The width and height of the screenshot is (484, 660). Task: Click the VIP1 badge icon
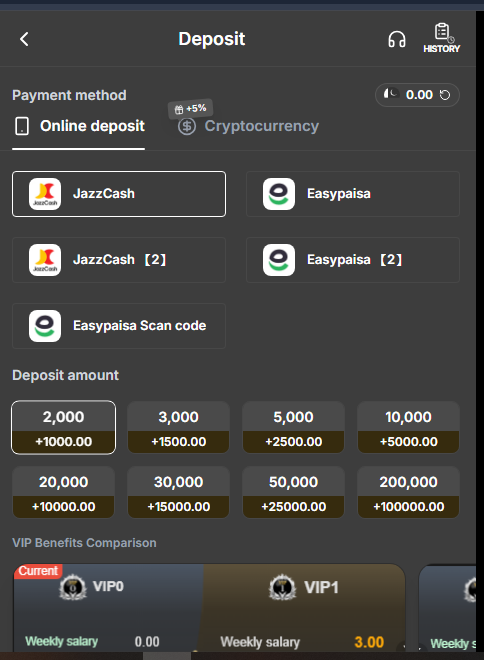pos(282,587)
